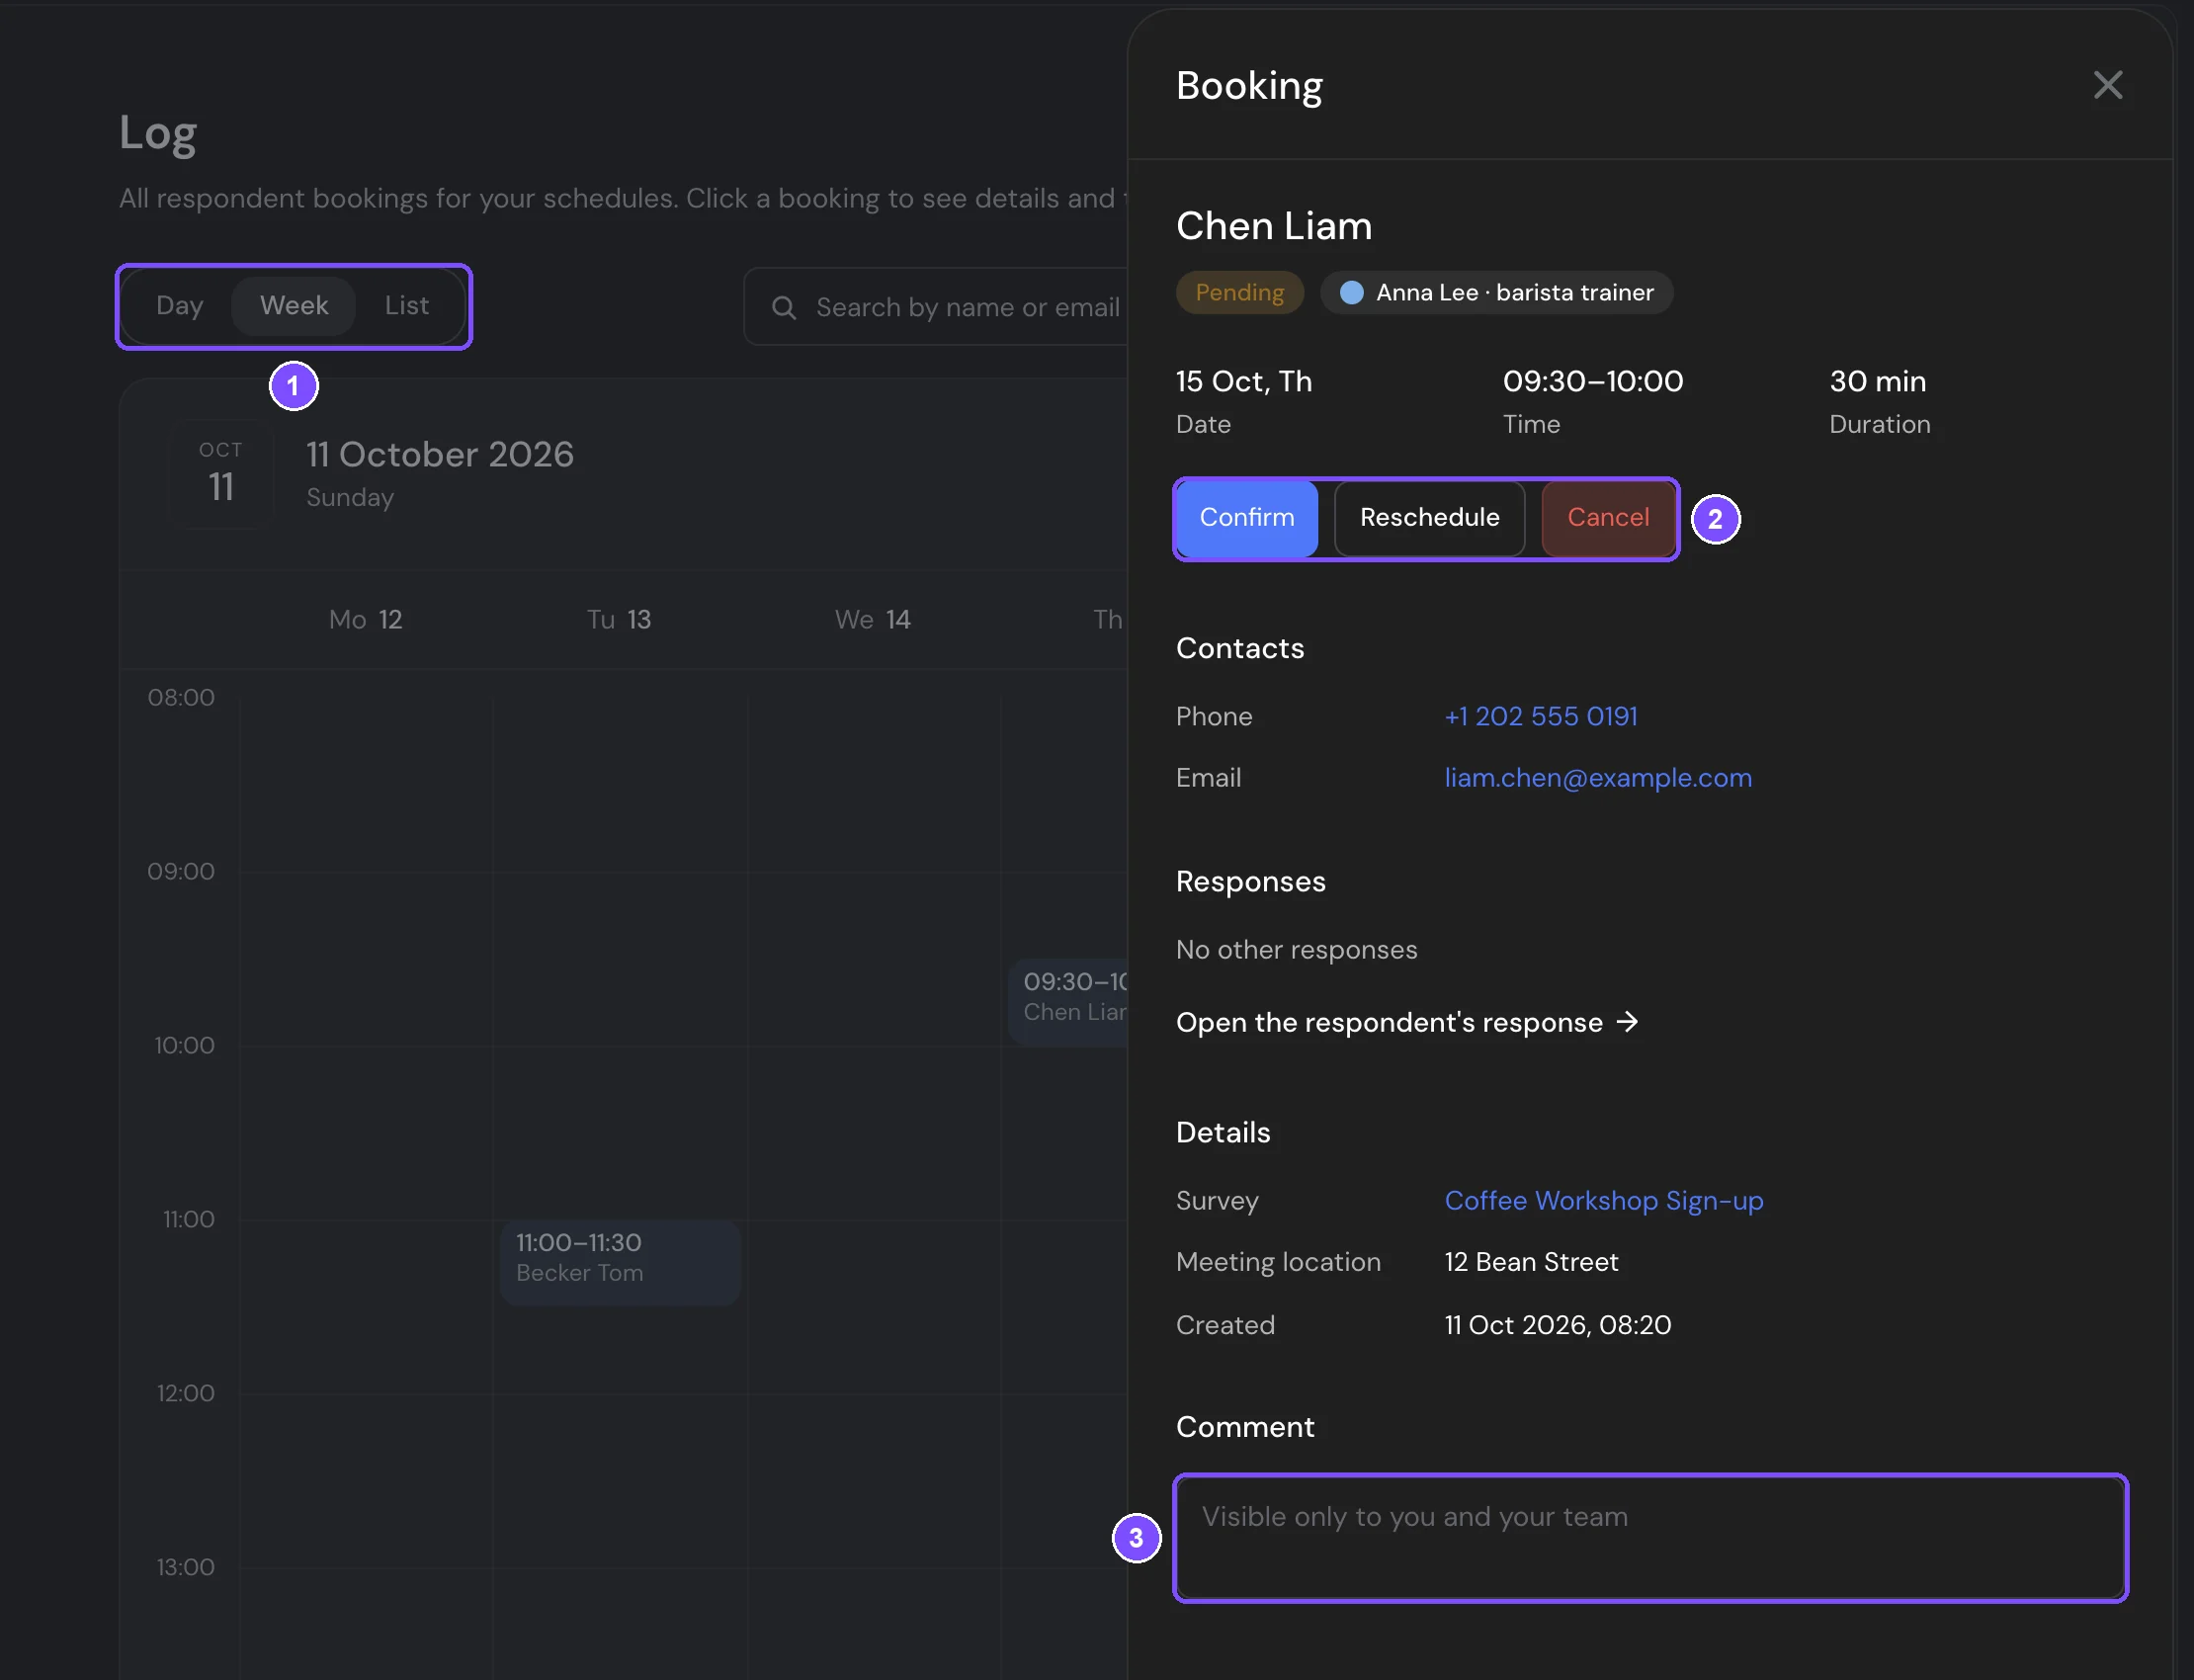Viewport: 2194px width, 1680px height.
Task: Click the Search by name or email field
Action: [937, 307]
